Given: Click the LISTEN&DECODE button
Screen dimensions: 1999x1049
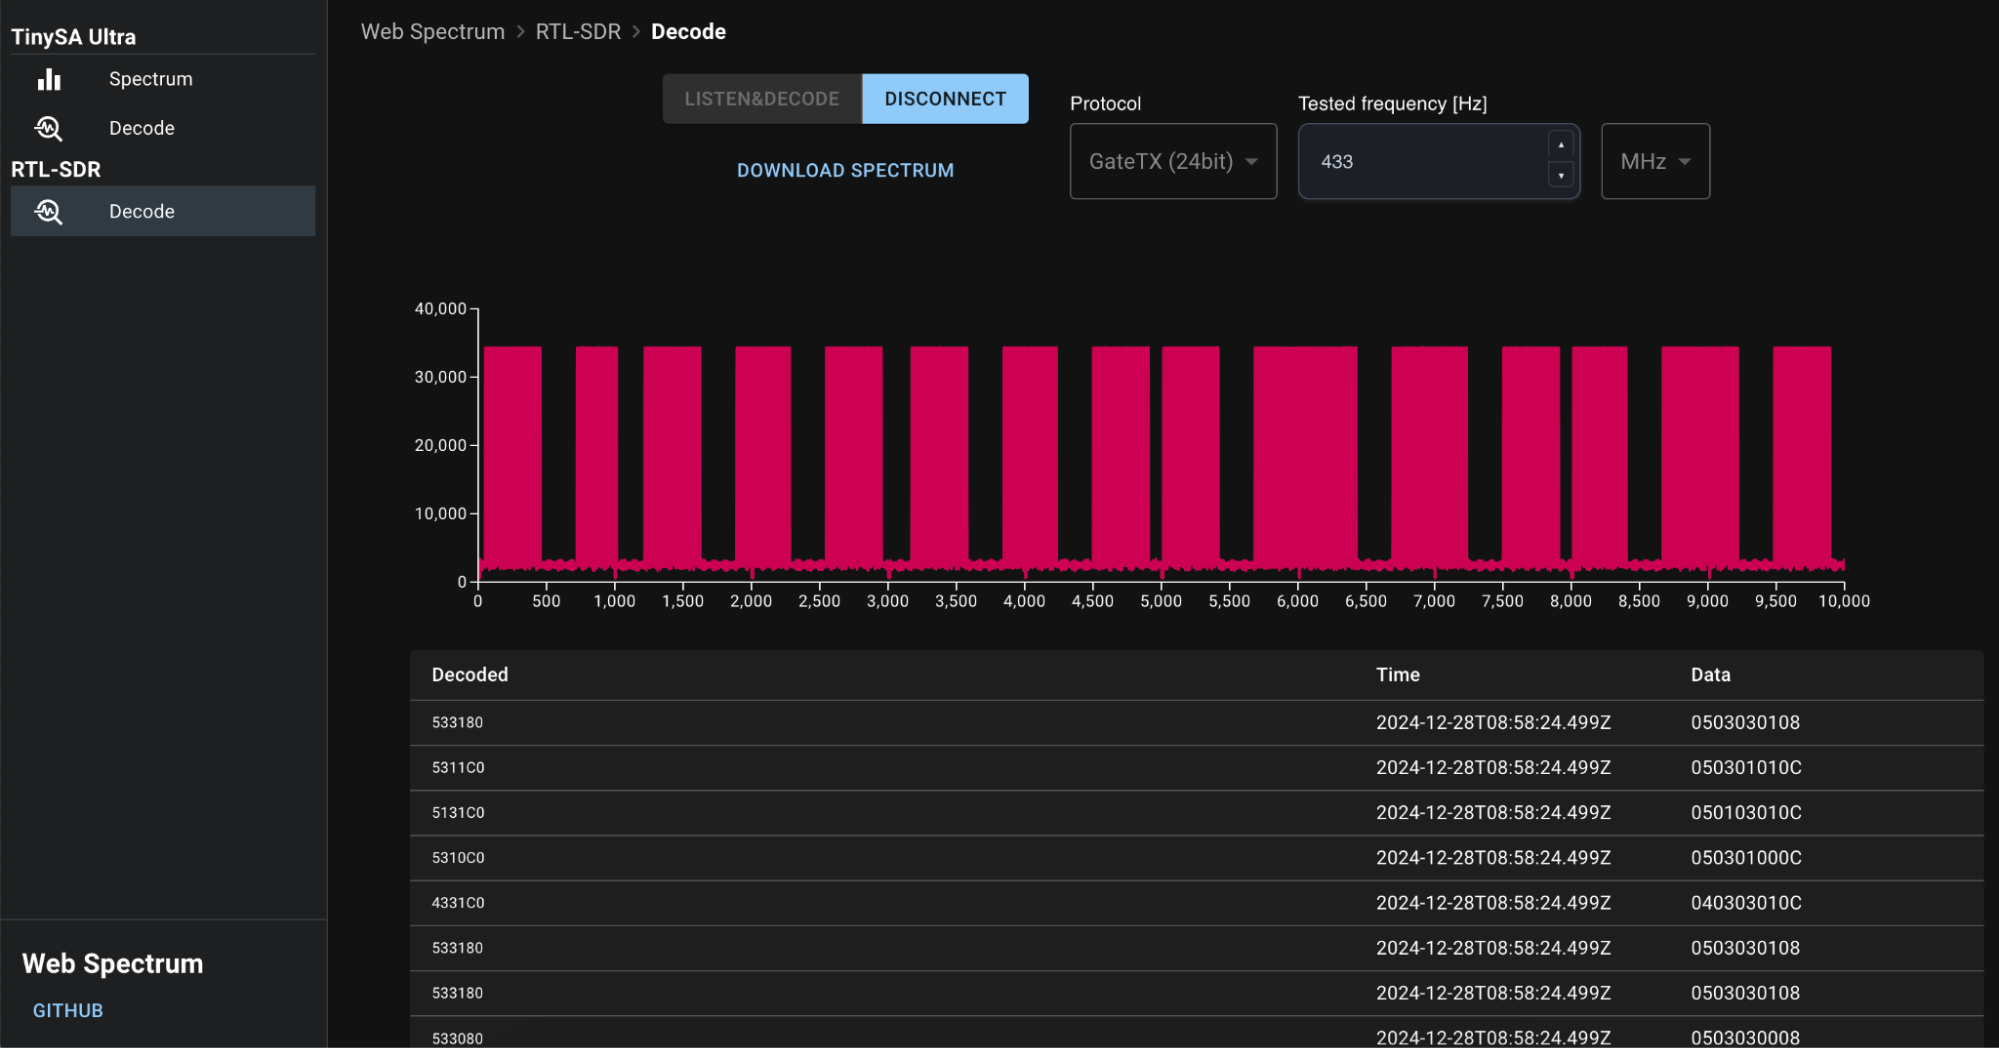Looking at the screenshot, I should pos(762,99).
